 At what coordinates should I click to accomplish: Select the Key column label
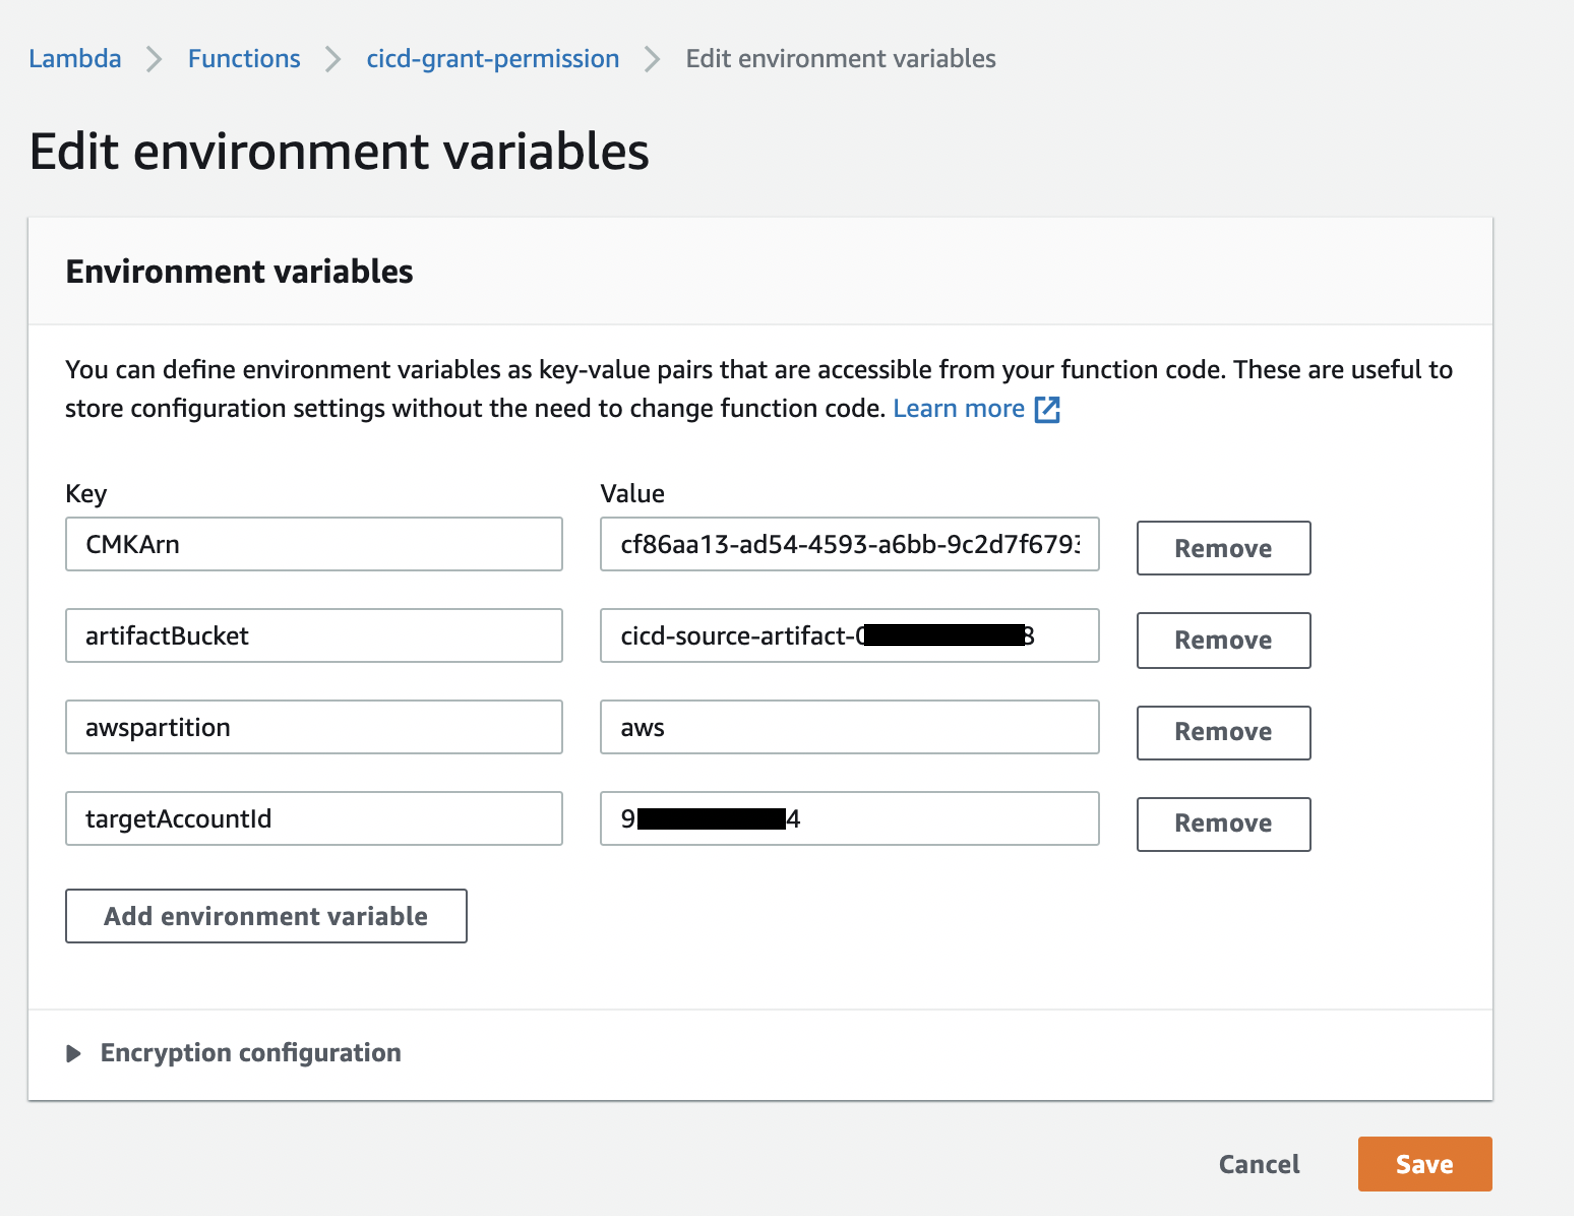(x=86, y=494)
